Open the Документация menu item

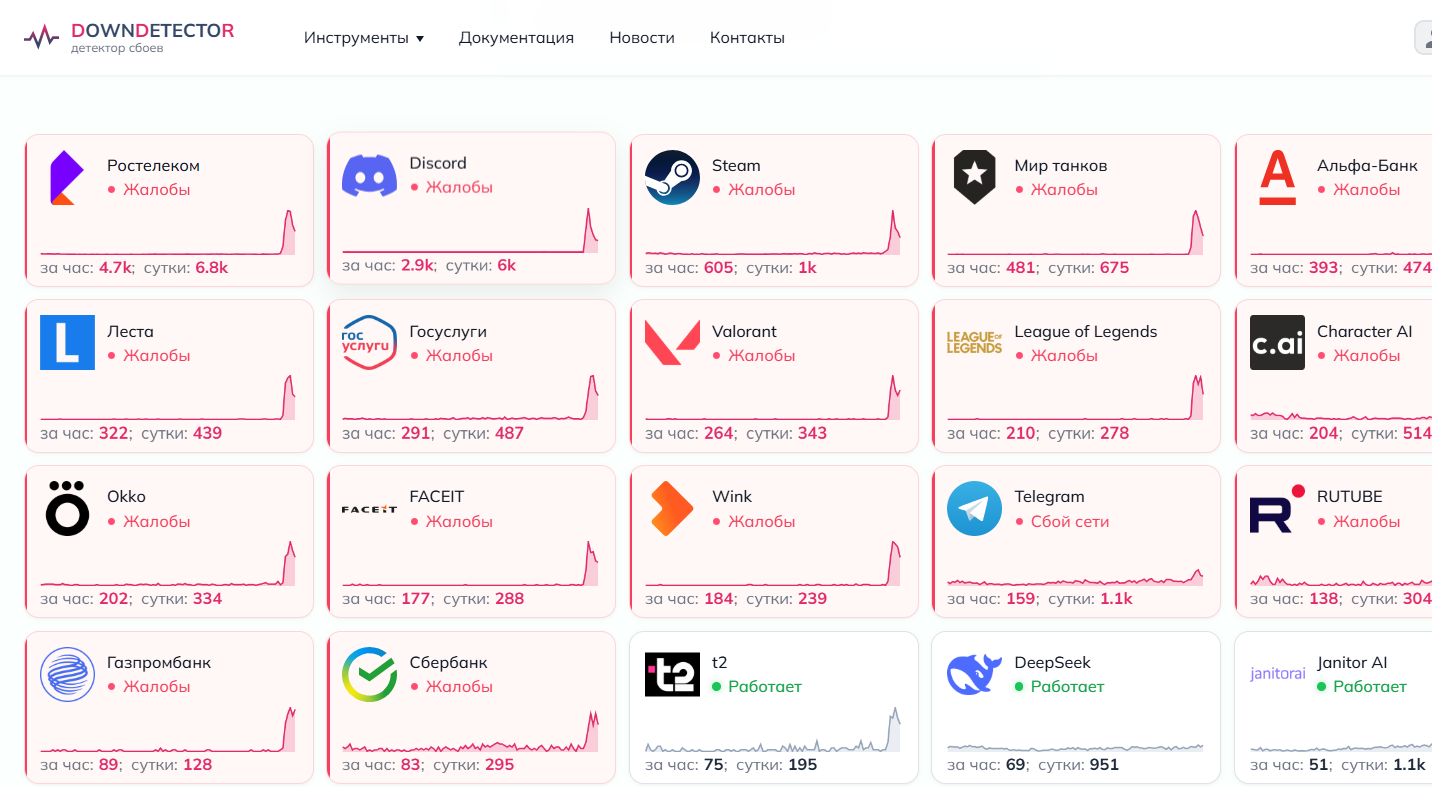[516, 38]
